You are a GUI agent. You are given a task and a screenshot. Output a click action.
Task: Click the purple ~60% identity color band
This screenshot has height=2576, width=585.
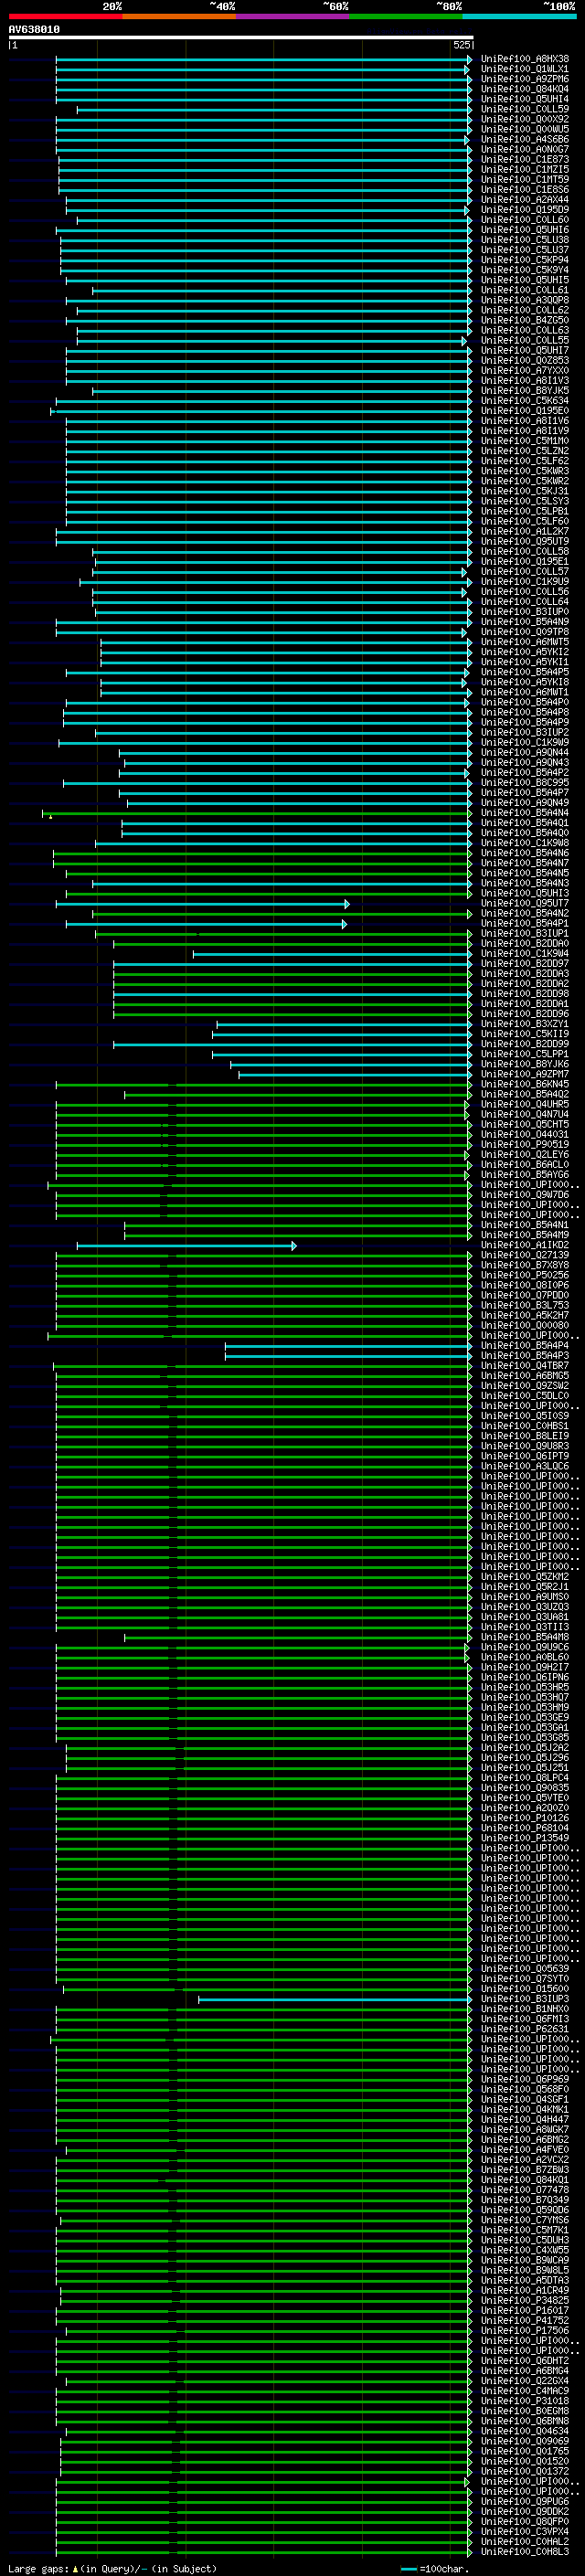coord(293,16)
